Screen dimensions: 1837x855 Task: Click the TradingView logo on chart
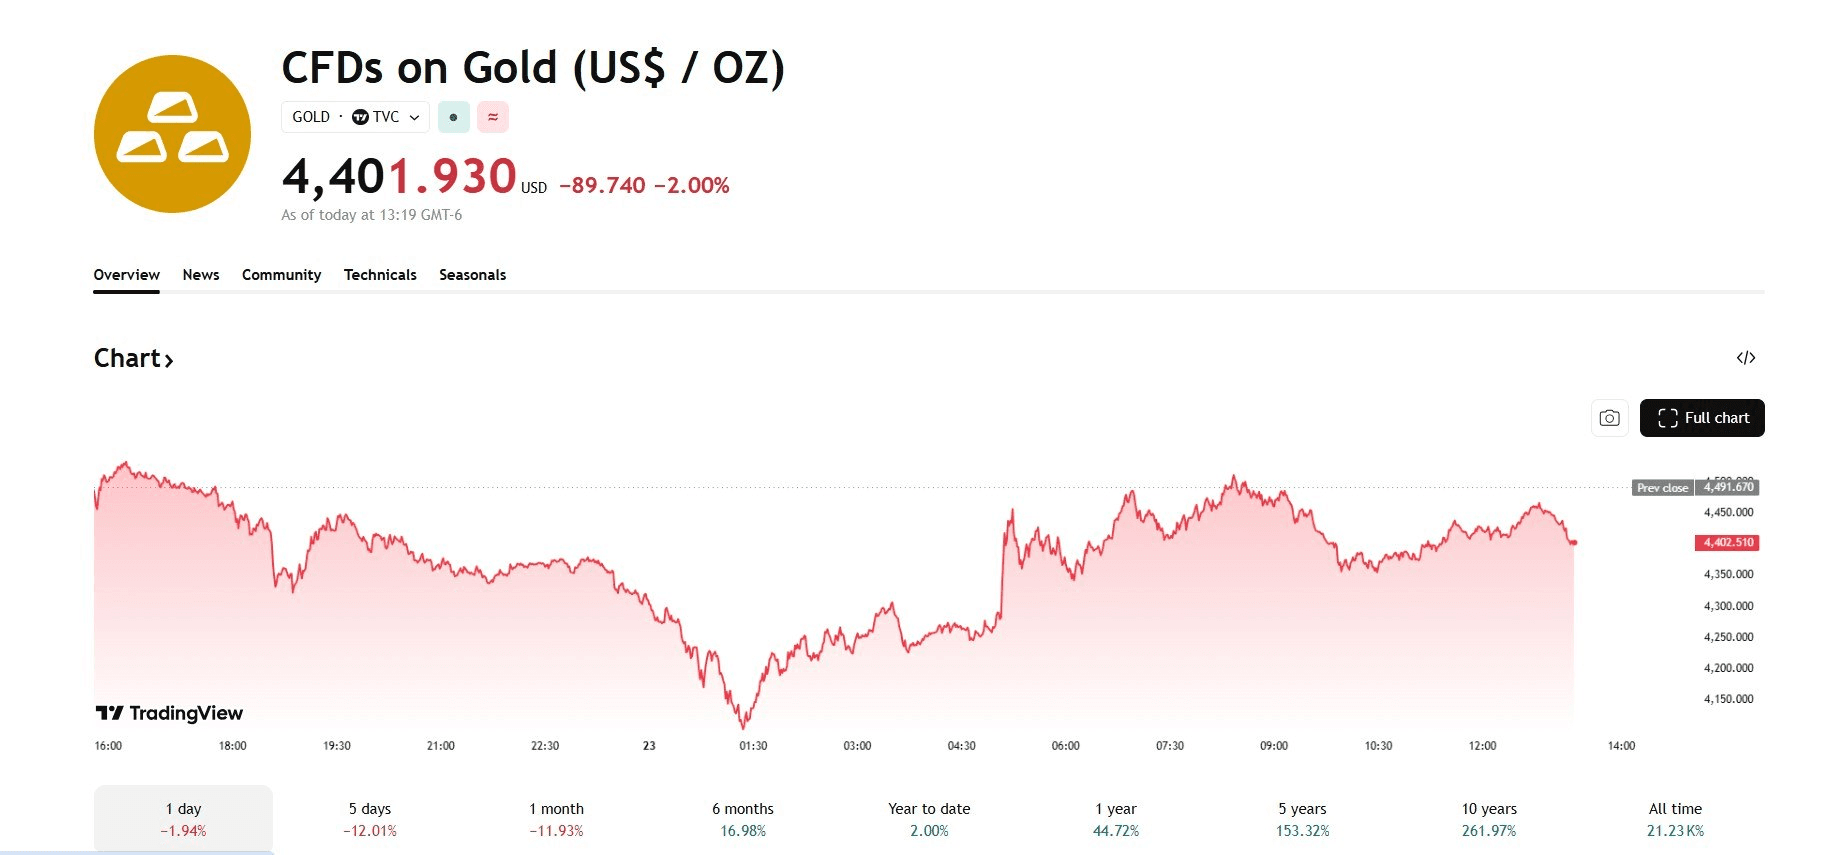pos(170,713)
